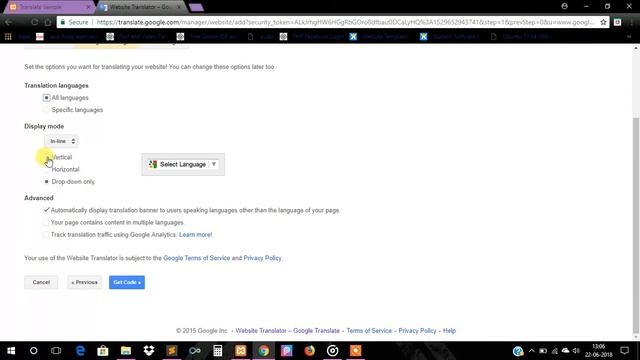Choose the Drop-down only option
Viewport: 640px width, 360px height.
click(47, 182)
